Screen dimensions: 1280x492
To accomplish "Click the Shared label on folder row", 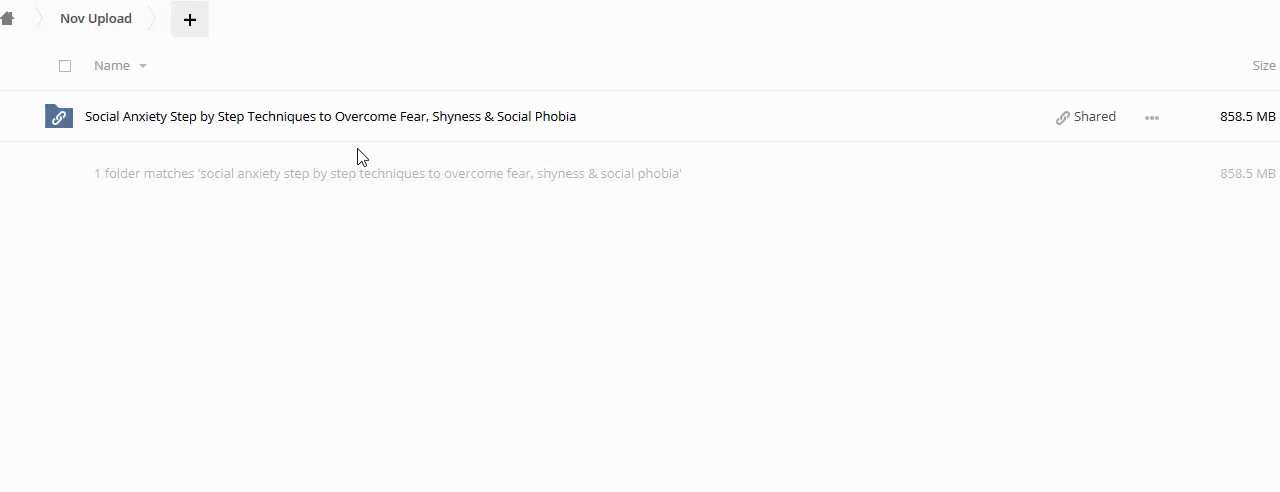I will point(1094,117).
